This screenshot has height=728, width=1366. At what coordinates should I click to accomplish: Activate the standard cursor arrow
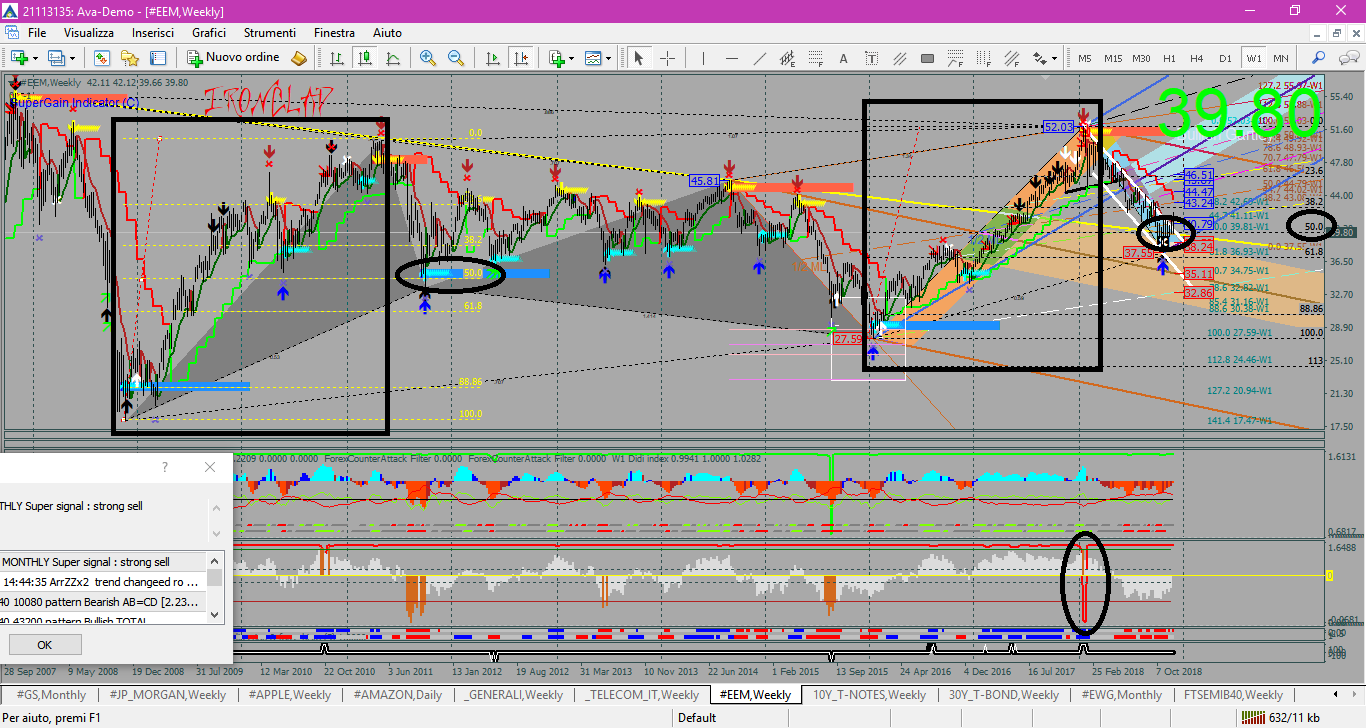point(638,58)
